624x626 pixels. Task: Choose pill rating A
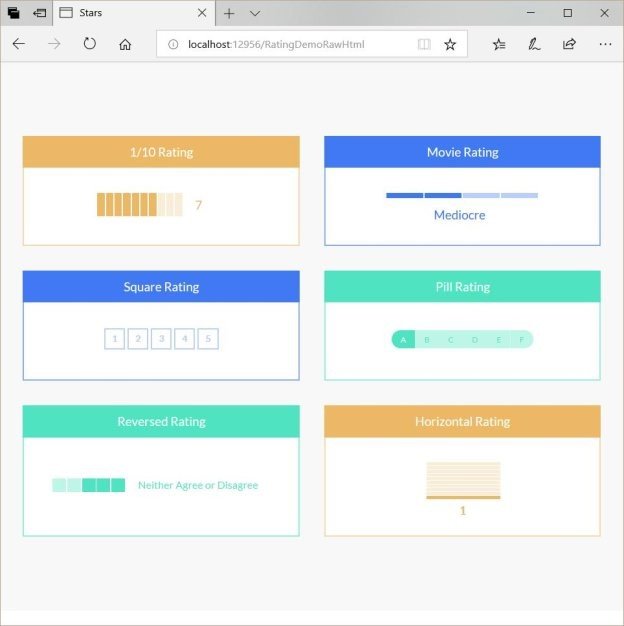(x=403, y=339)
